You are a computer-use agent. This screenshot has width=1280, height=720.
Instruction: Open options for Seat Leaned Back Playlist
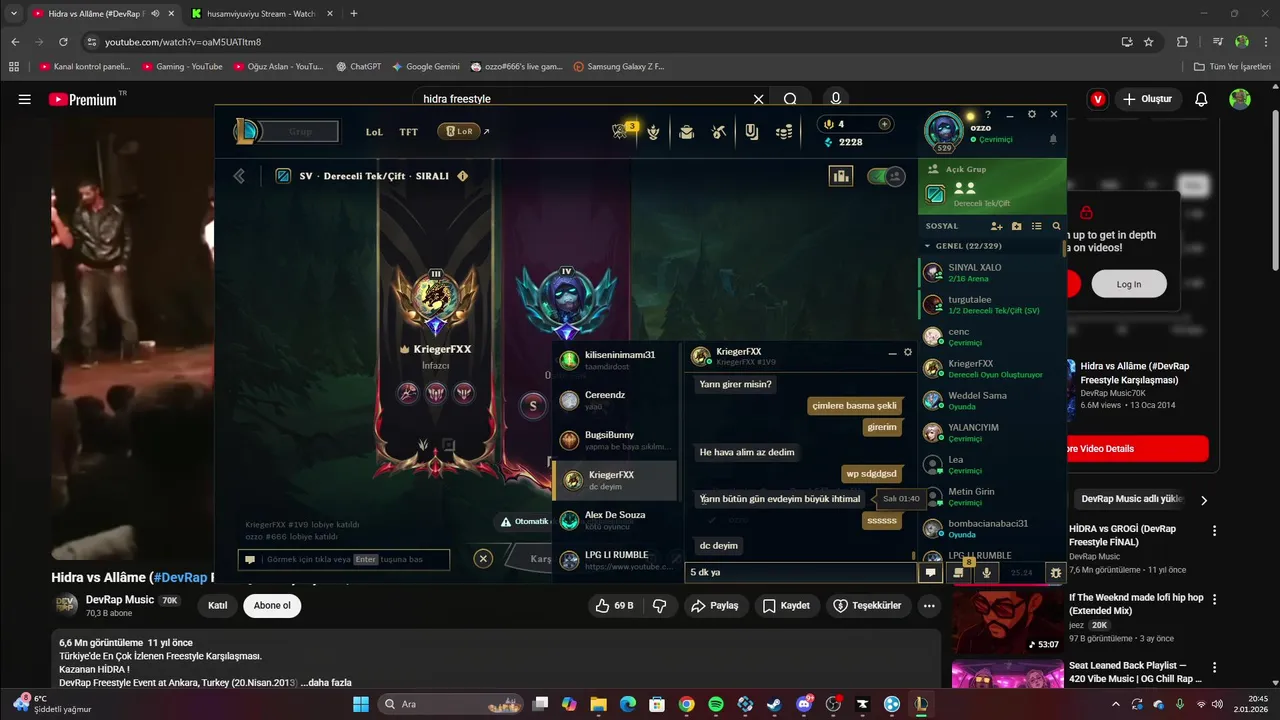pyautogui.click(x=1215, y=667)
